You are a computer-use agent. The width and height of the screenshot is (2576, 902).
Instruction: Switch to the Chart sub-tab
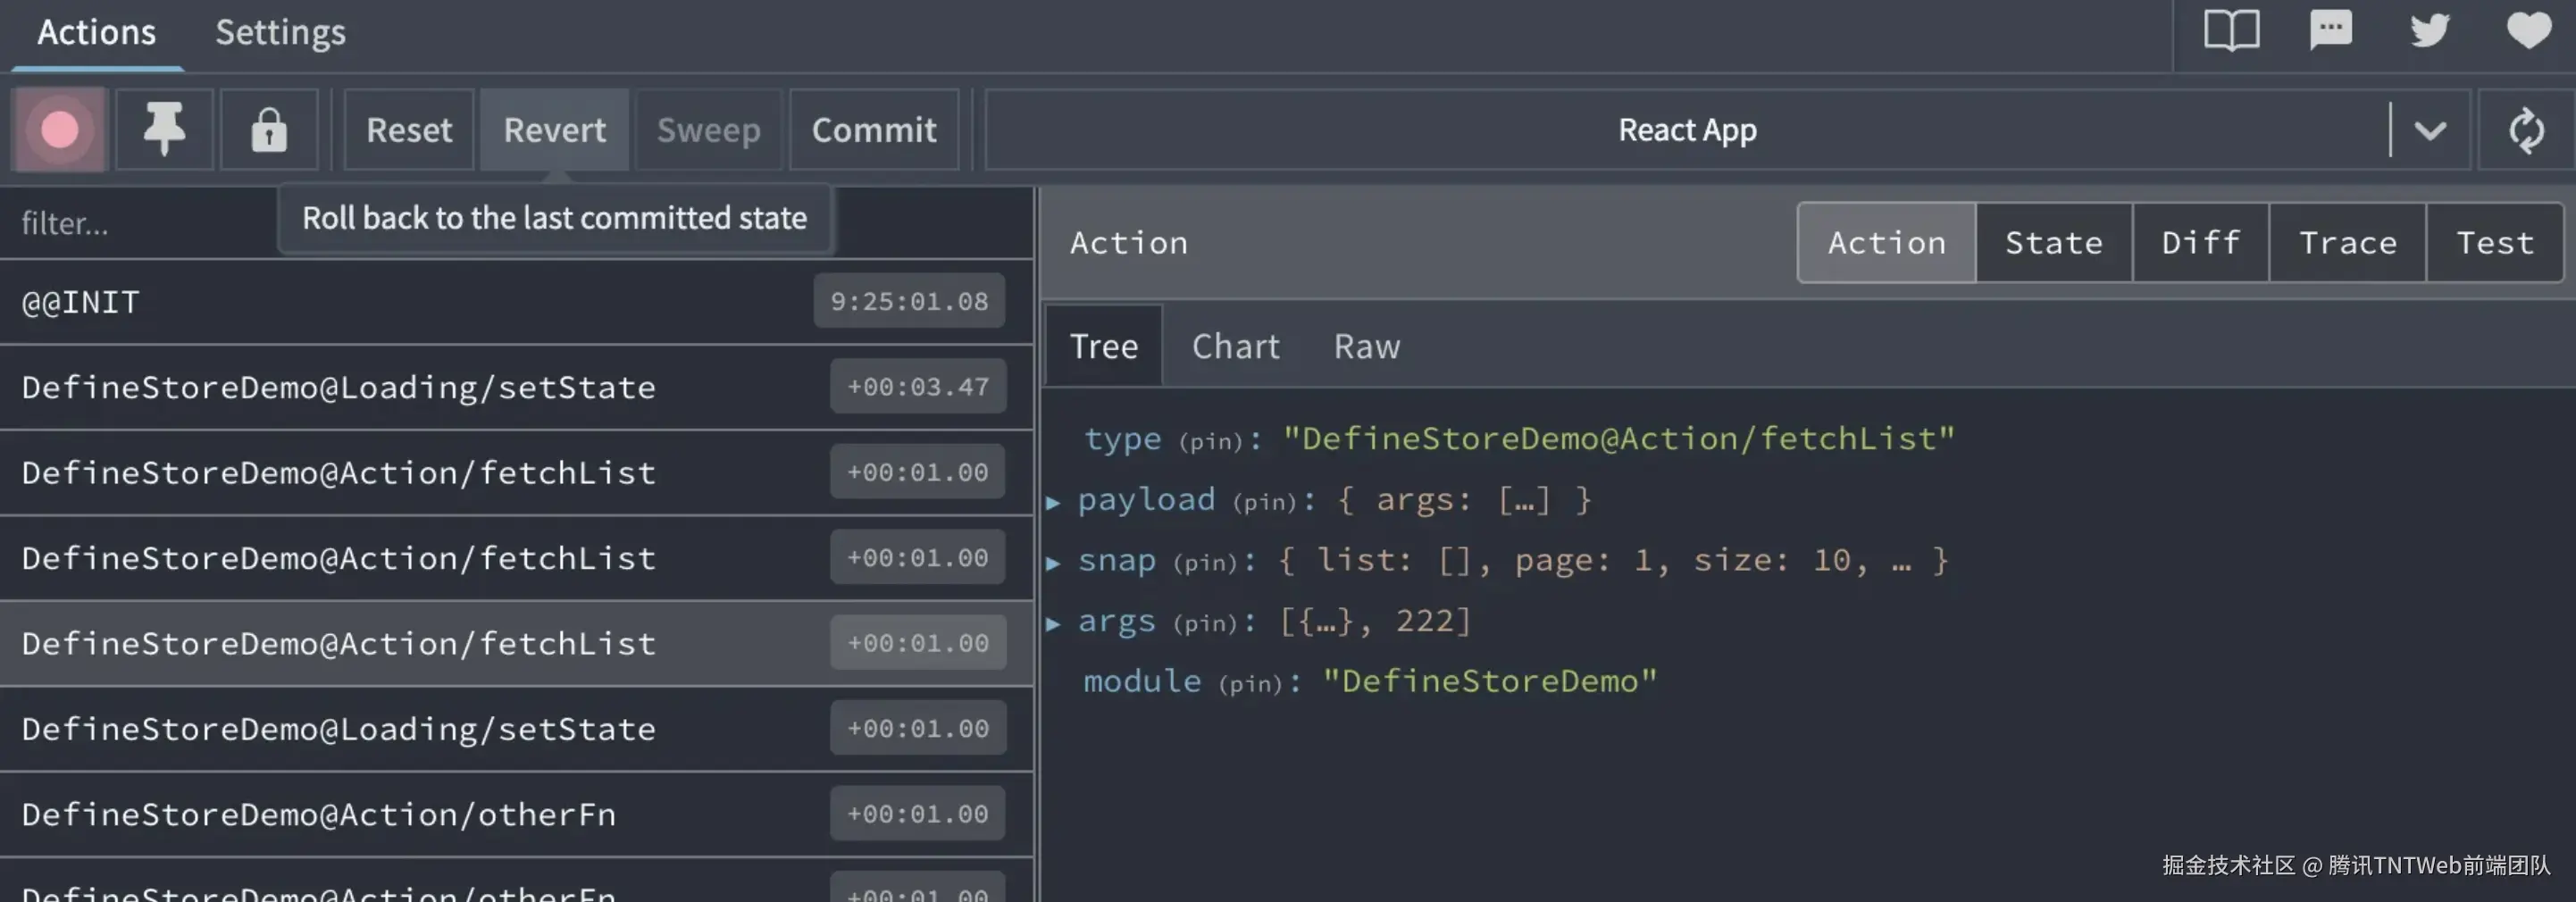tap(1235, 346)
